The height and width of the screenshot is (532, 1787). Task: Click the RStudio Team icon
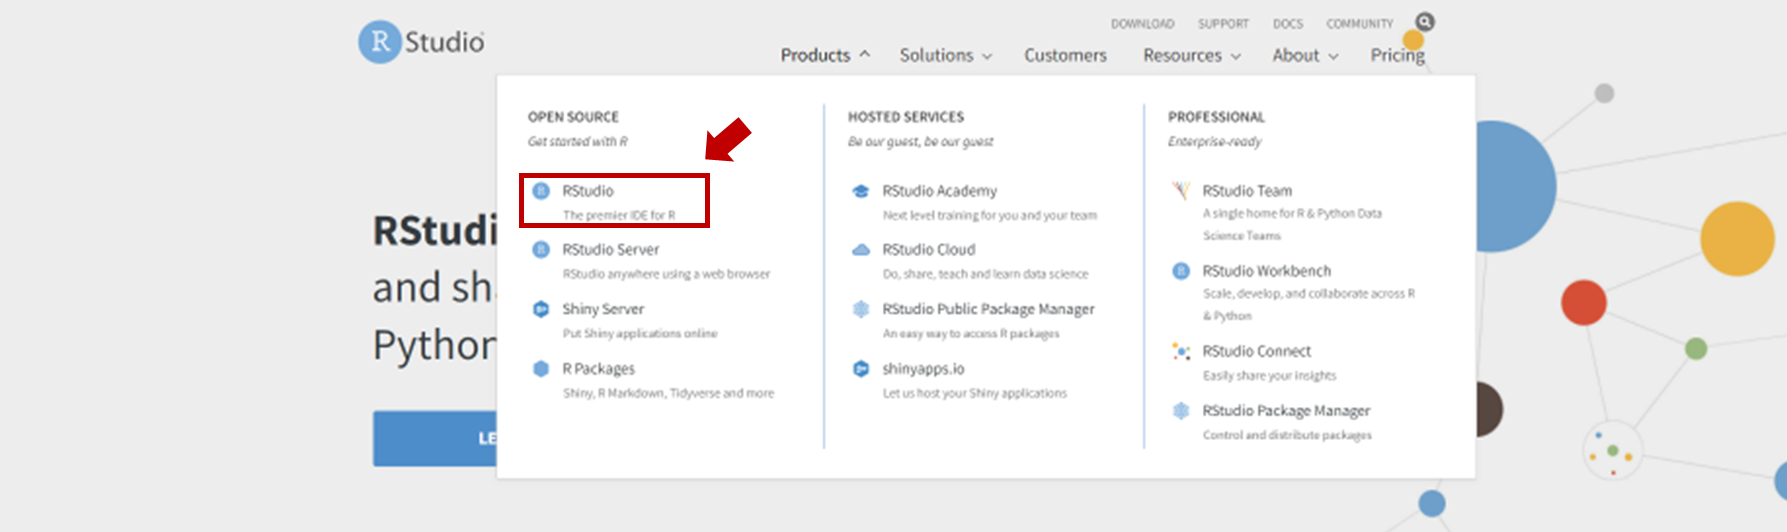click(x=1181, y=190)
